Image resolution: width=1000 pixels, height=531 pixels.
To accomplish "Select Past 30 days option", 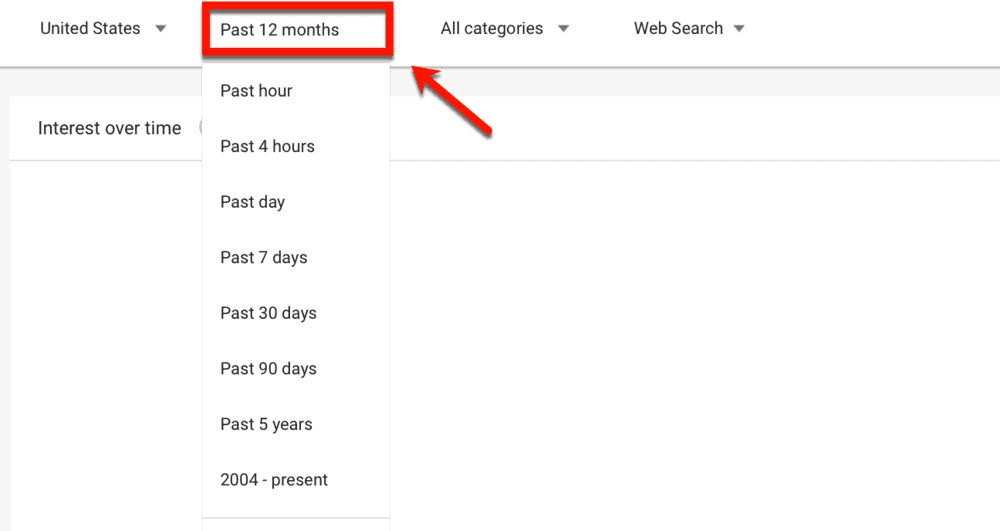I will coord(296,313).
